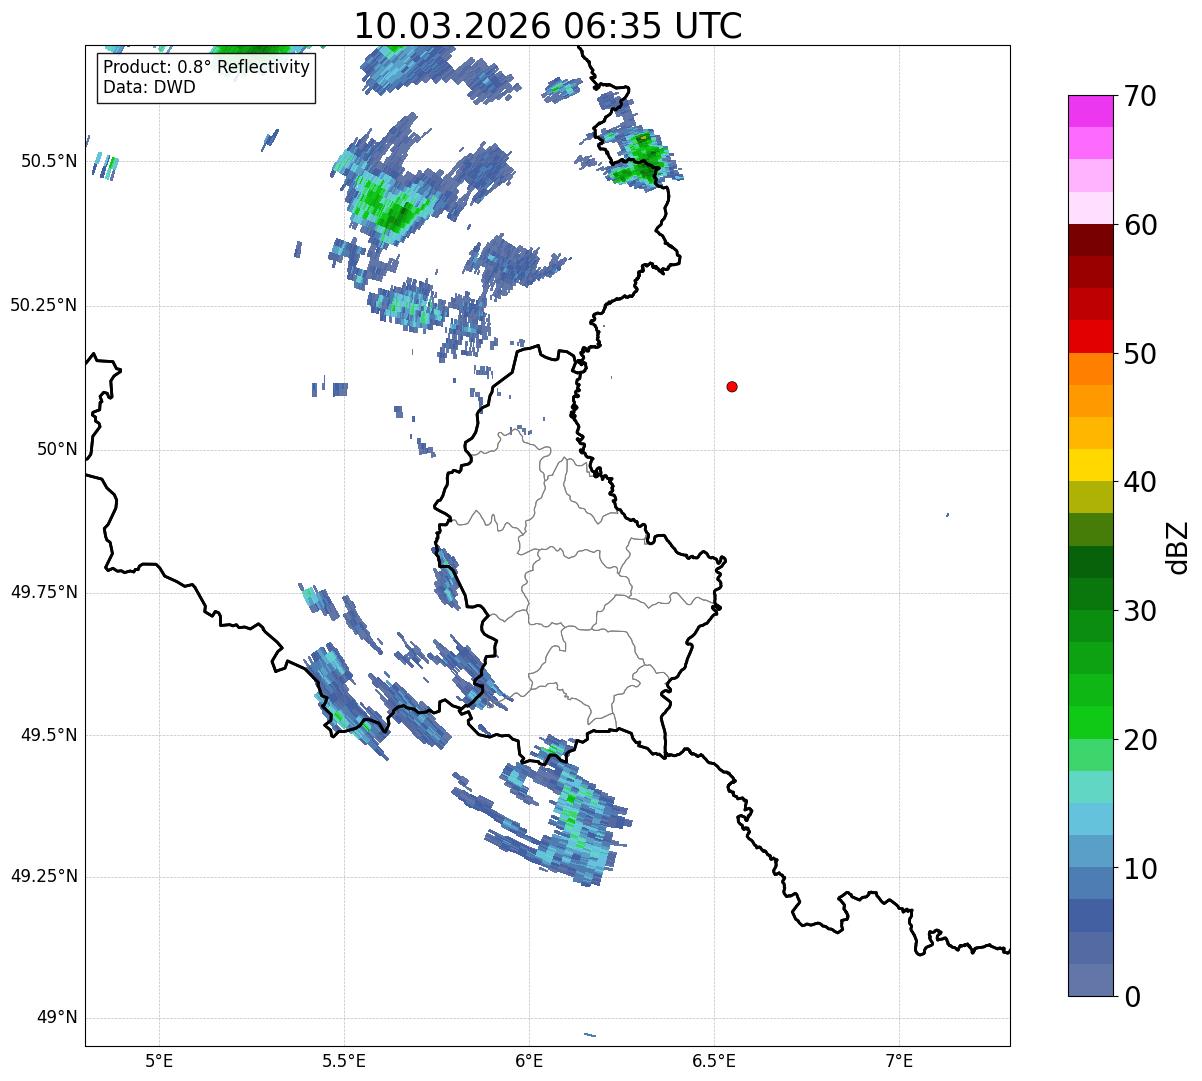Click "Product: 0.8° Reflectivity" label

(207, 67)
